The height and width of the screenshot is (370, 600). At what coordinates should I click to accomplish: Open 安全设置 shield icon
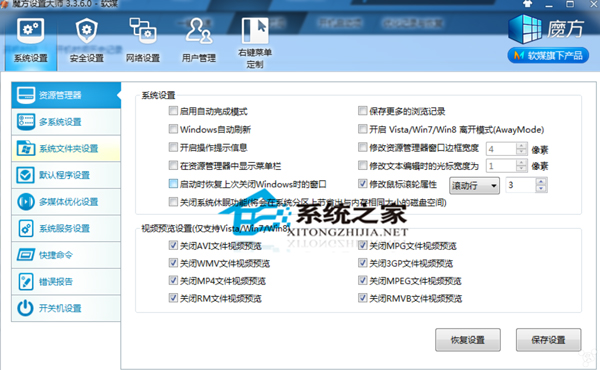click(86, 31)
